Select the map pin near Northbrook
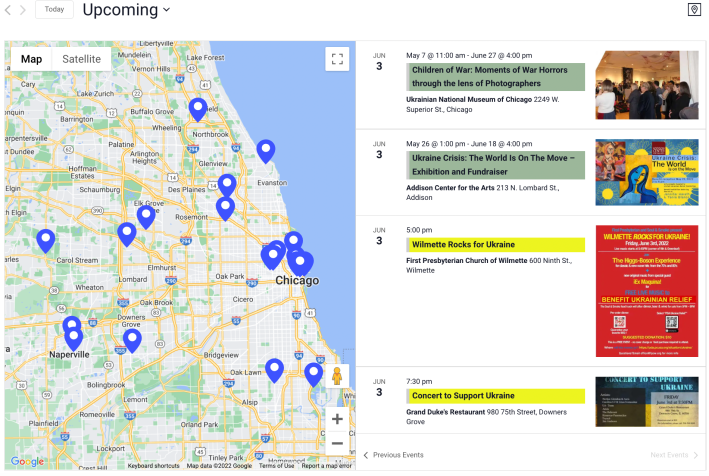This screenshot has width=709, height=476. pos(198,110)
